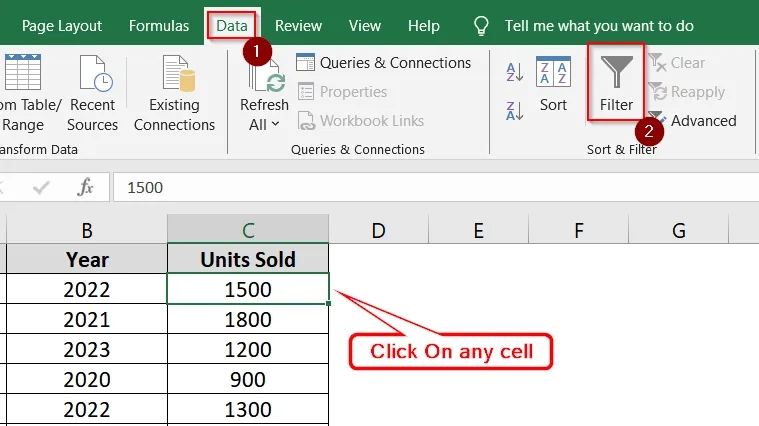Select the cell containing 2023
This screenshot has height=426, width=759.
tap(87, 349)
